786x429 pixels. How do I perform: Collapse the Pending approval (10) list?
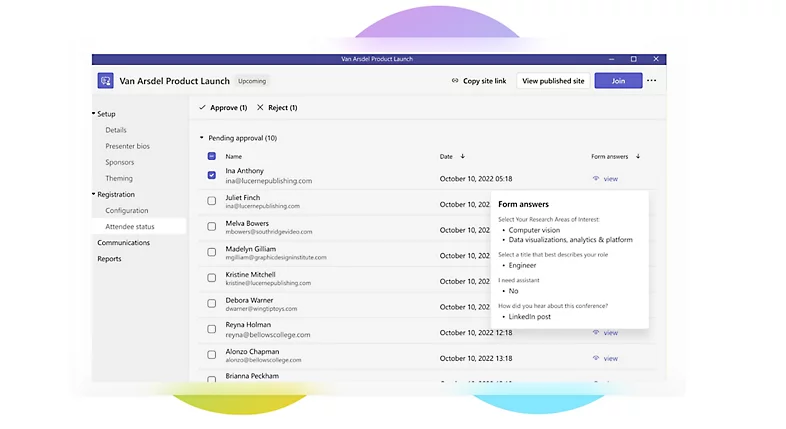tap(201, 138)
